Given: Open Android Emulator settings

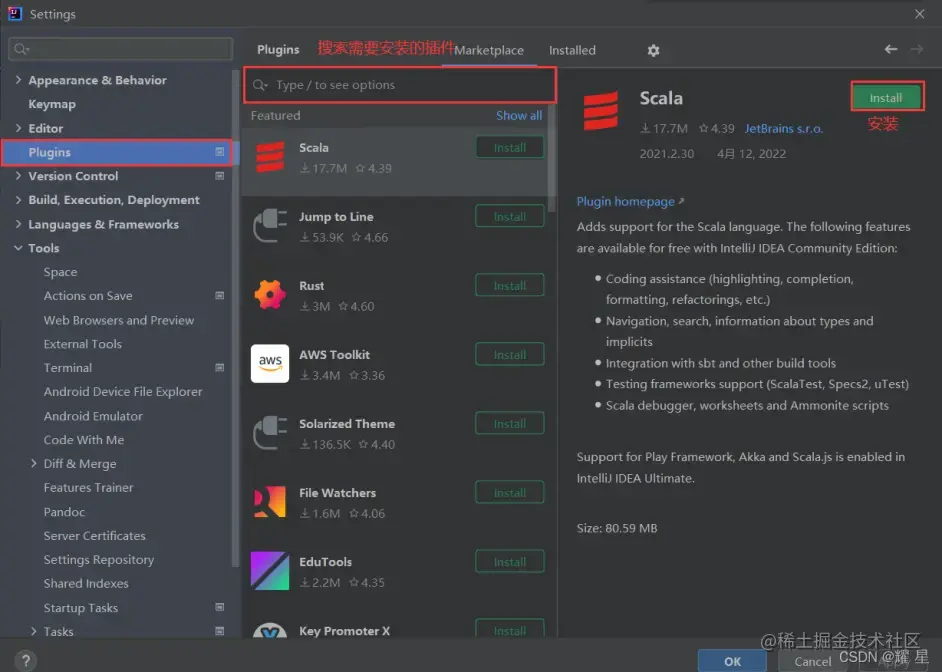Looking at the screenshot, I should coord(93,416).
